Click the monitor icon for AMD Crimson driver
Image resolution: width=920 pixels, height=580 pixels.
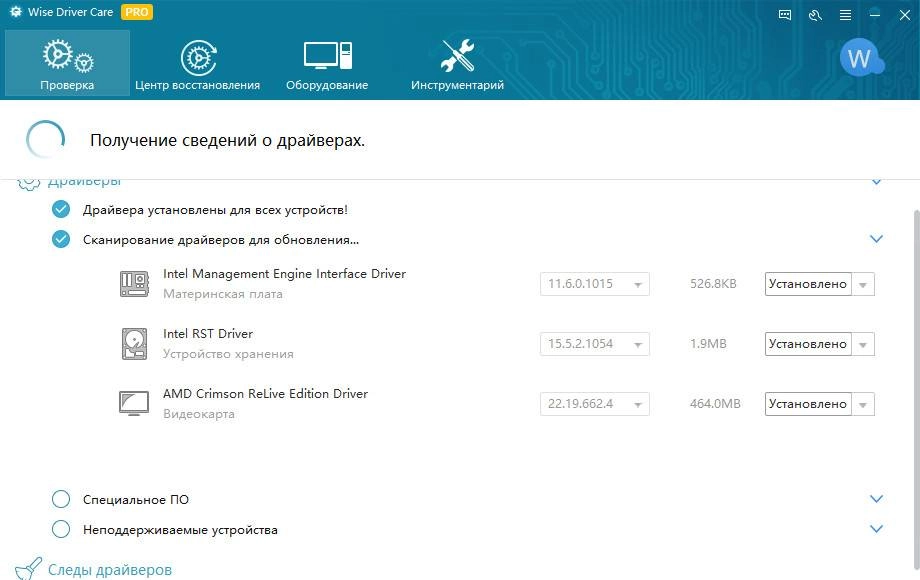pos(134,403)
